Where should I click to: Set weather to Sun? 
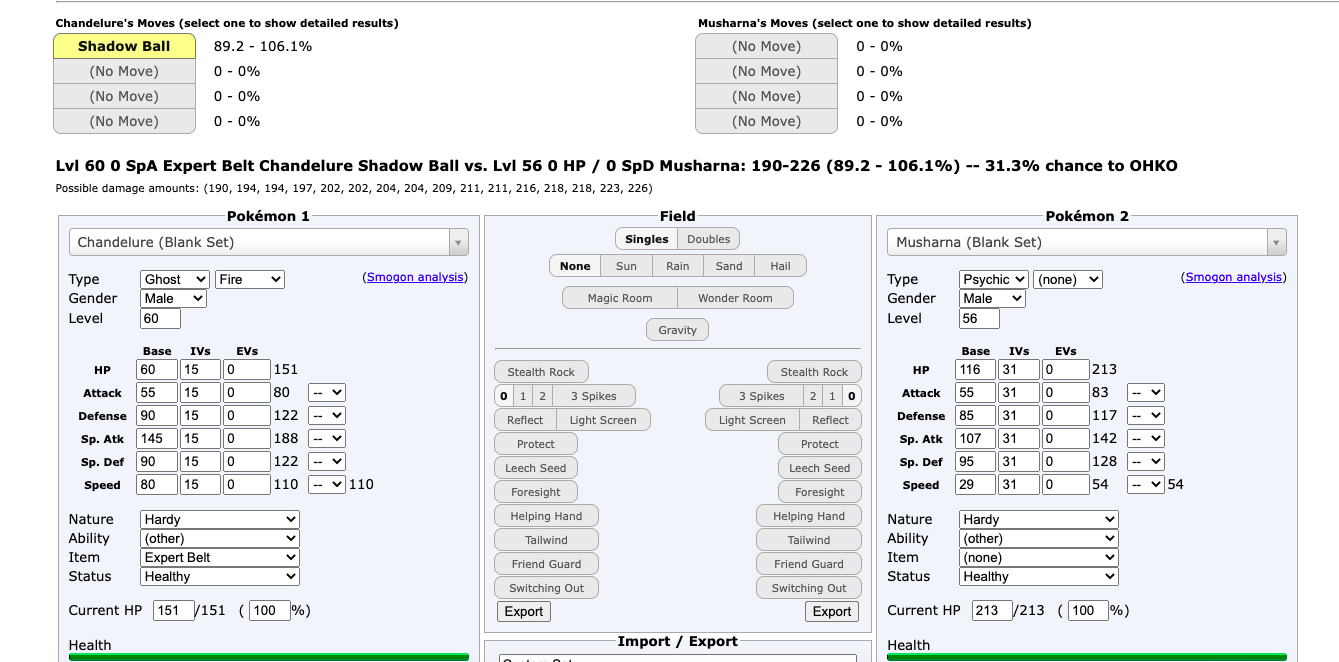point(626,266)
